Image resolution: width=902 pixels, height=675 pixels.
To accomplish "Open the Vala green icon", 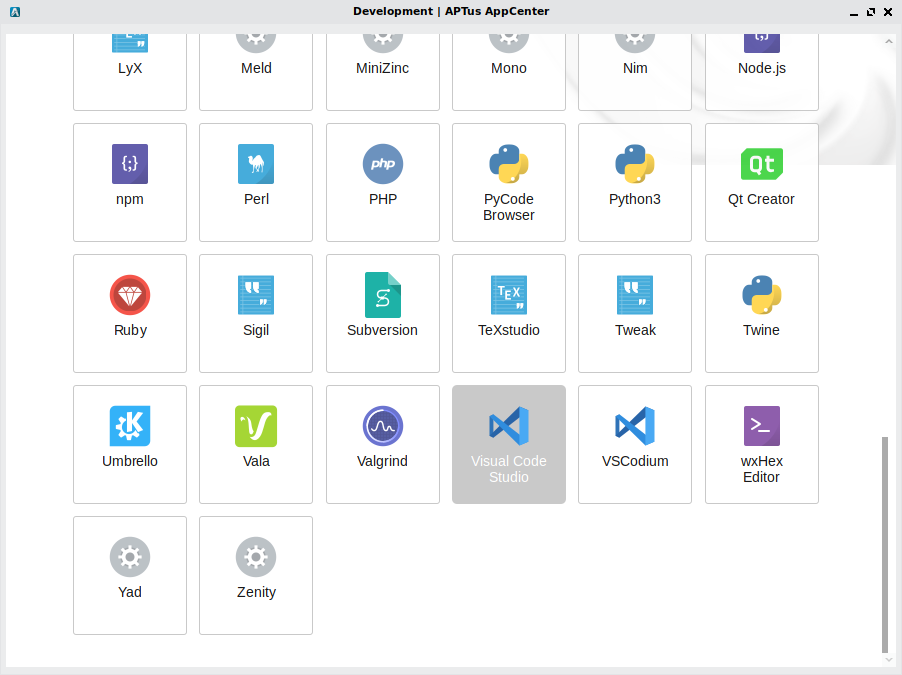I will point(256,426).
